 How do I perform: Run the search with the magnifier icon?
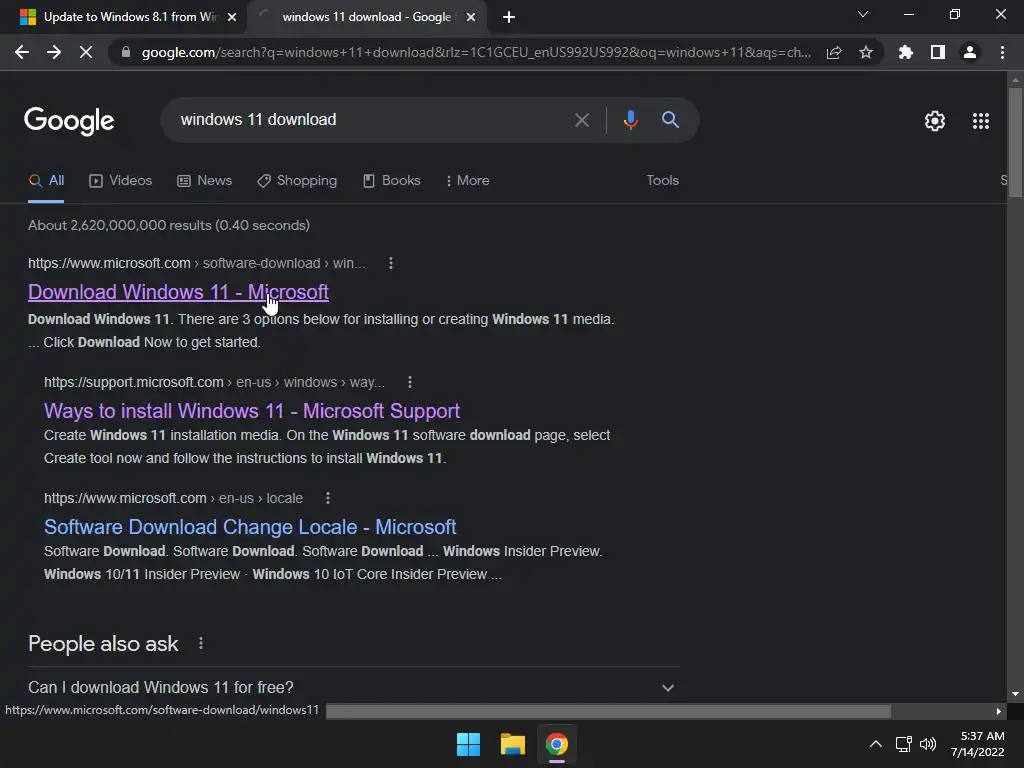670,120
